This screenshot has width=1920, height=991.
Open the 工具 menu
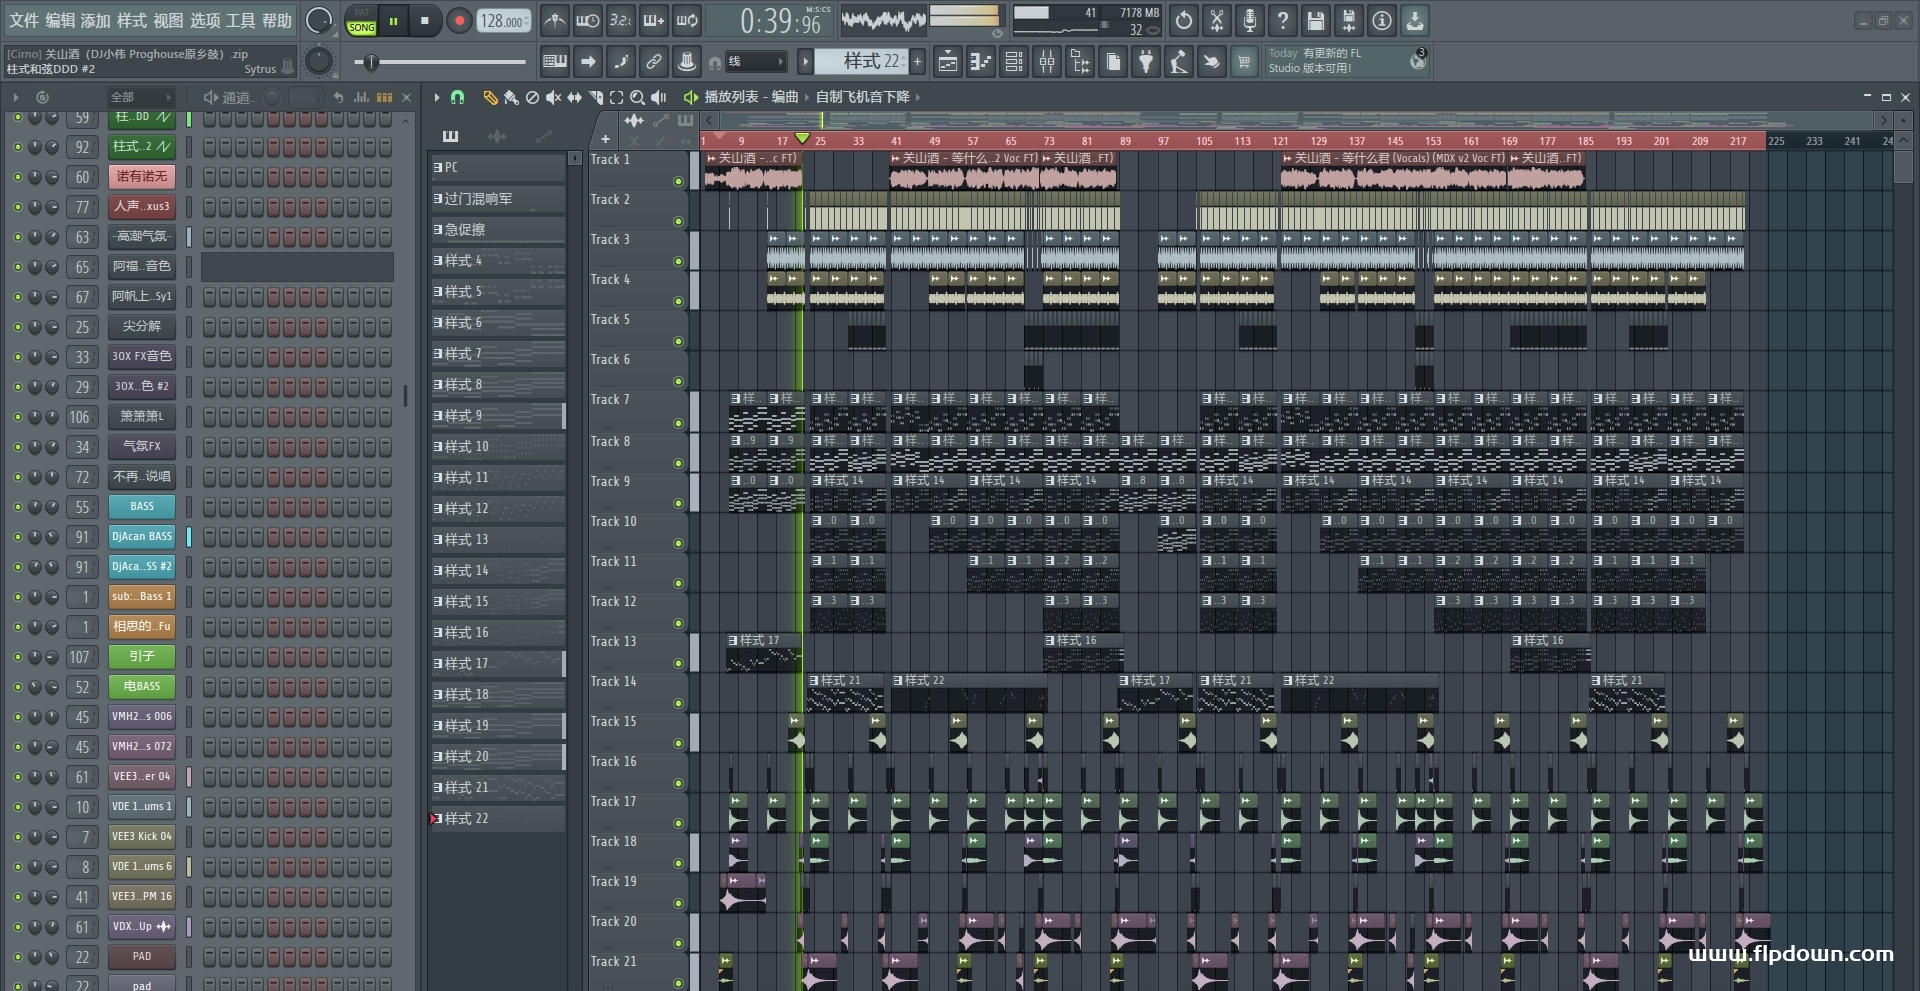click(x=240, y=20)
